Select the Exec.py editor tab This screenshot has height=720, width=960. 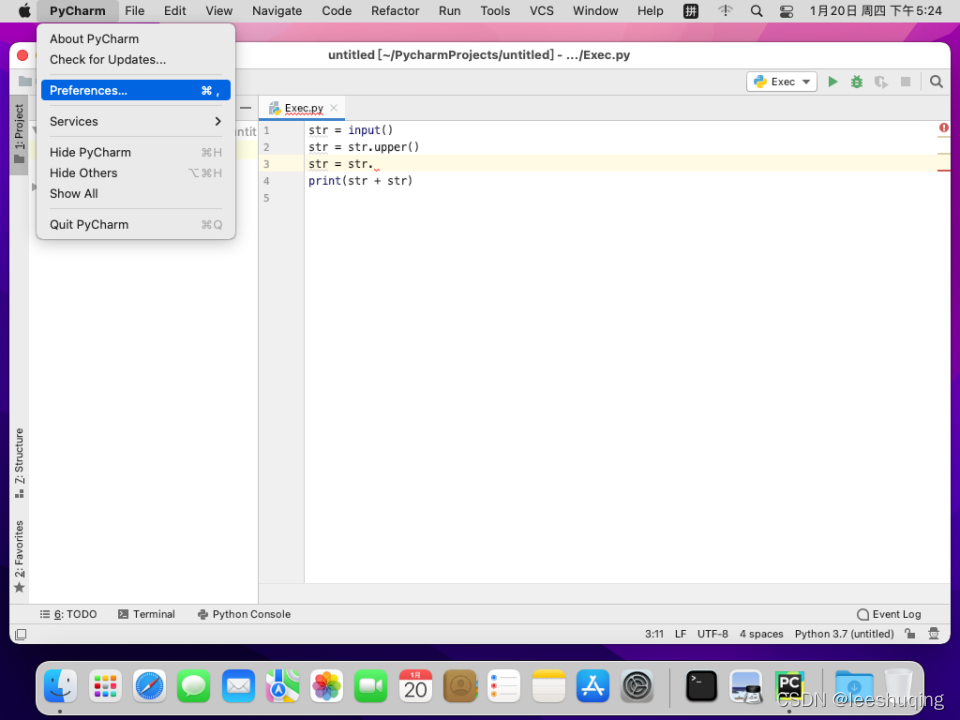pos(304,108)
